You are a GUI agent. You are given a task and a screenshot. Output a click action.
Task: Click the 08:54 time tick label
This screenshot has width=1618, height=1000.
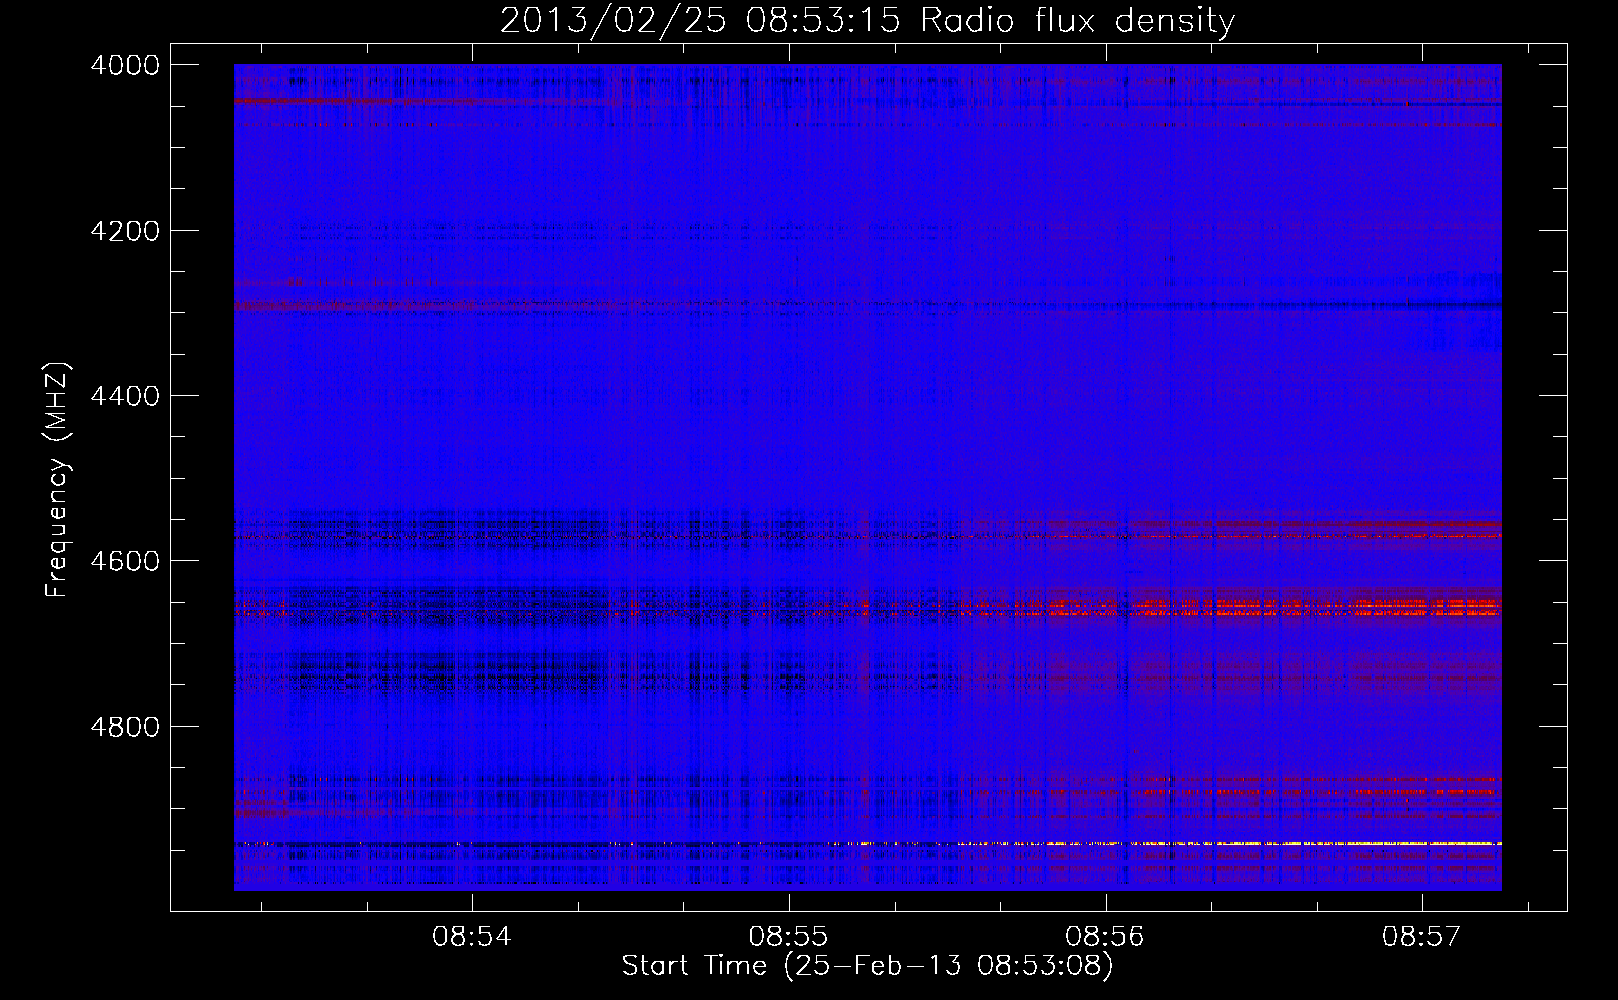pyautogui.click(x=472, y=936)
